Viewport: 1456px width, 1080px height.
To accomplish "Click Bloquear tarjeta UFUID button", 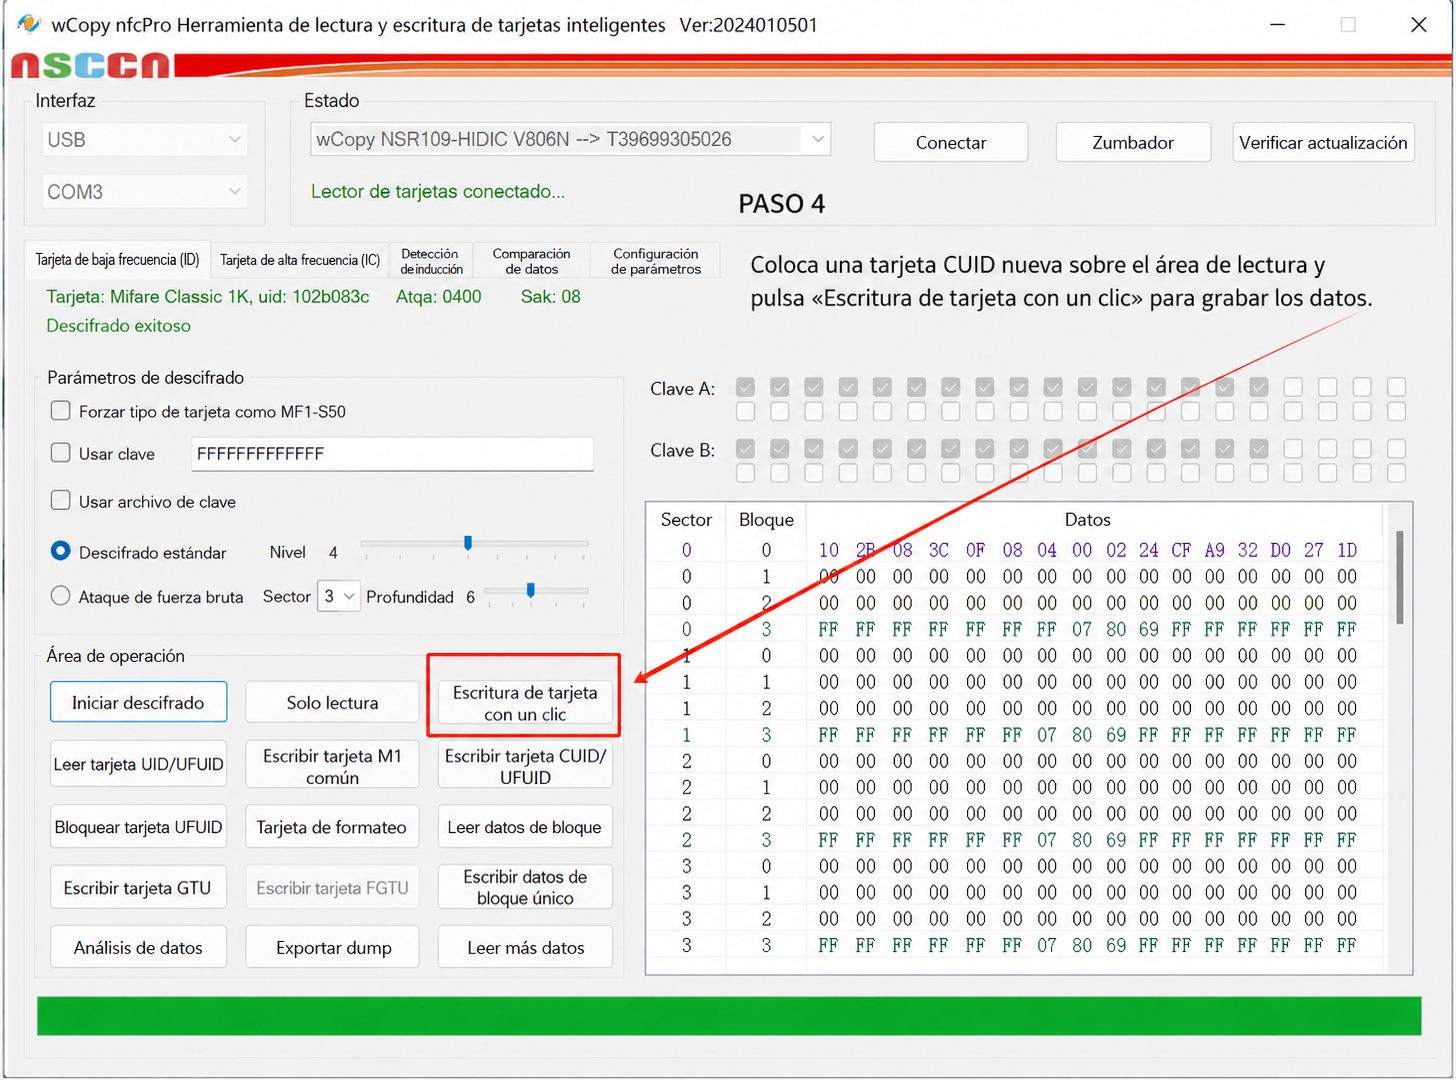I will [138, 827].
